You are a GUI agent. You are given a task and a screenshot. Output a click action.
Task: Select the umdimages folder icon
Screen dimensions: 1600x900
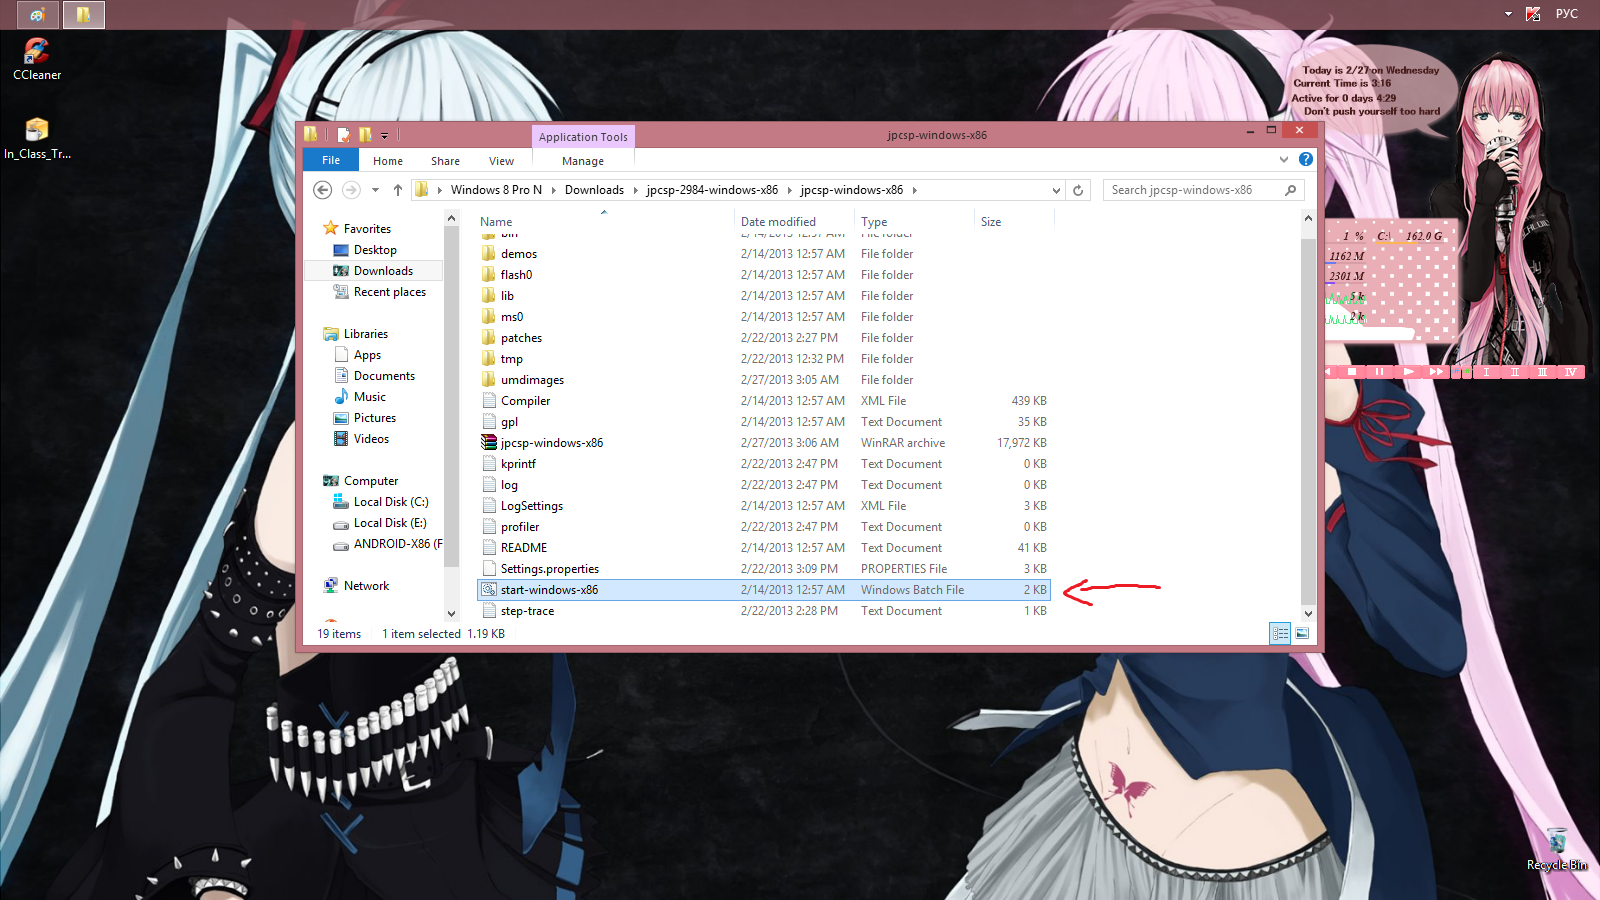pyautogui.click(x=489, y=380)
